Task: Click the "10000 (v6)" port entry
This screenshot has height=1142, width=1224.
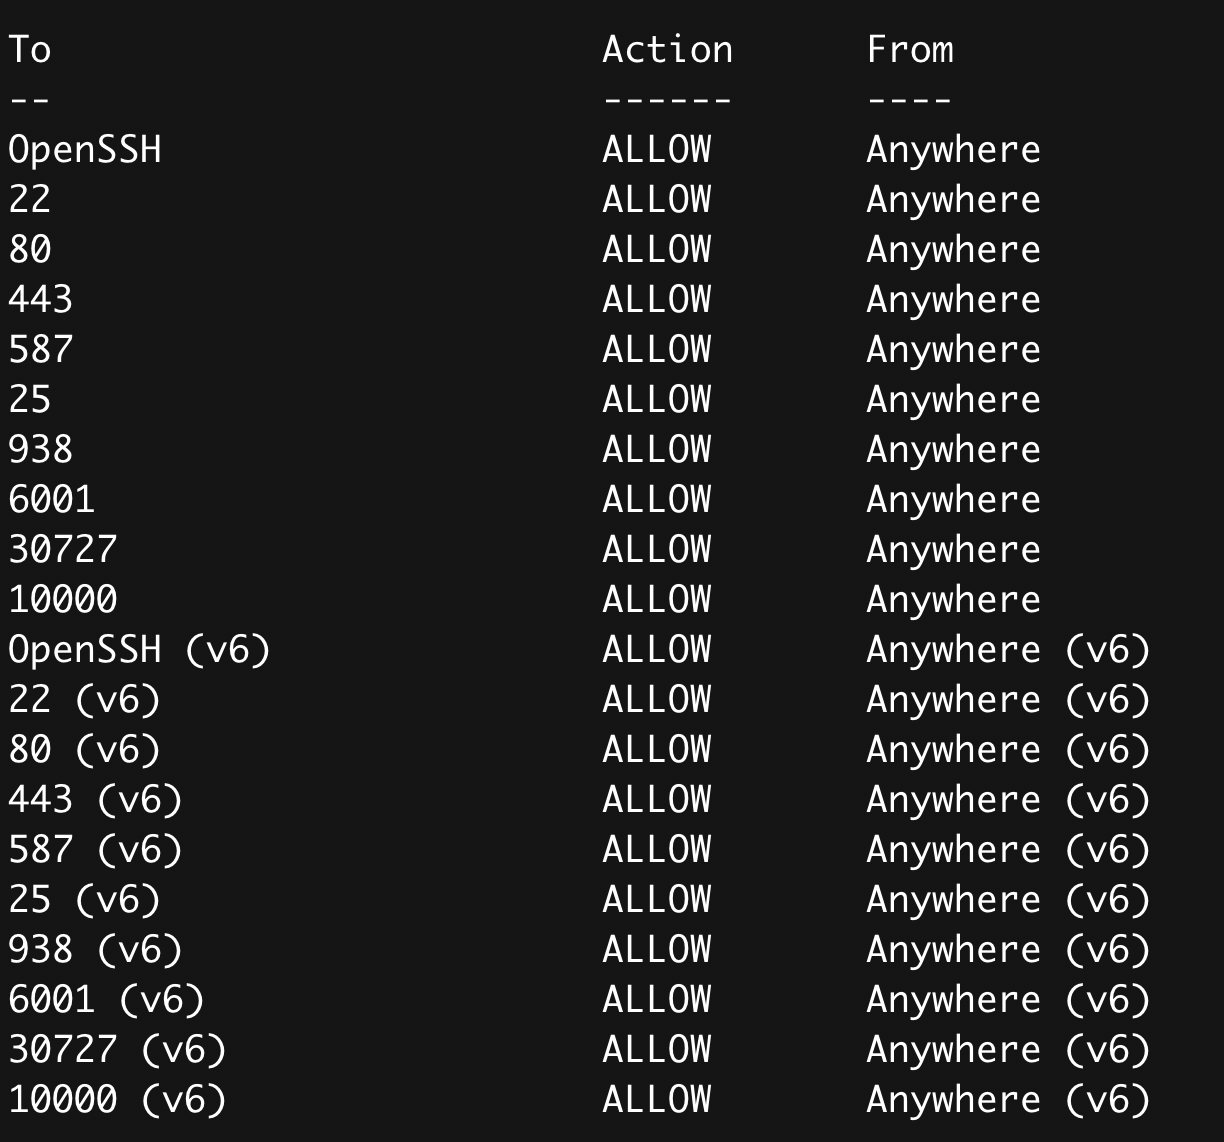Action: (117, 1100)
